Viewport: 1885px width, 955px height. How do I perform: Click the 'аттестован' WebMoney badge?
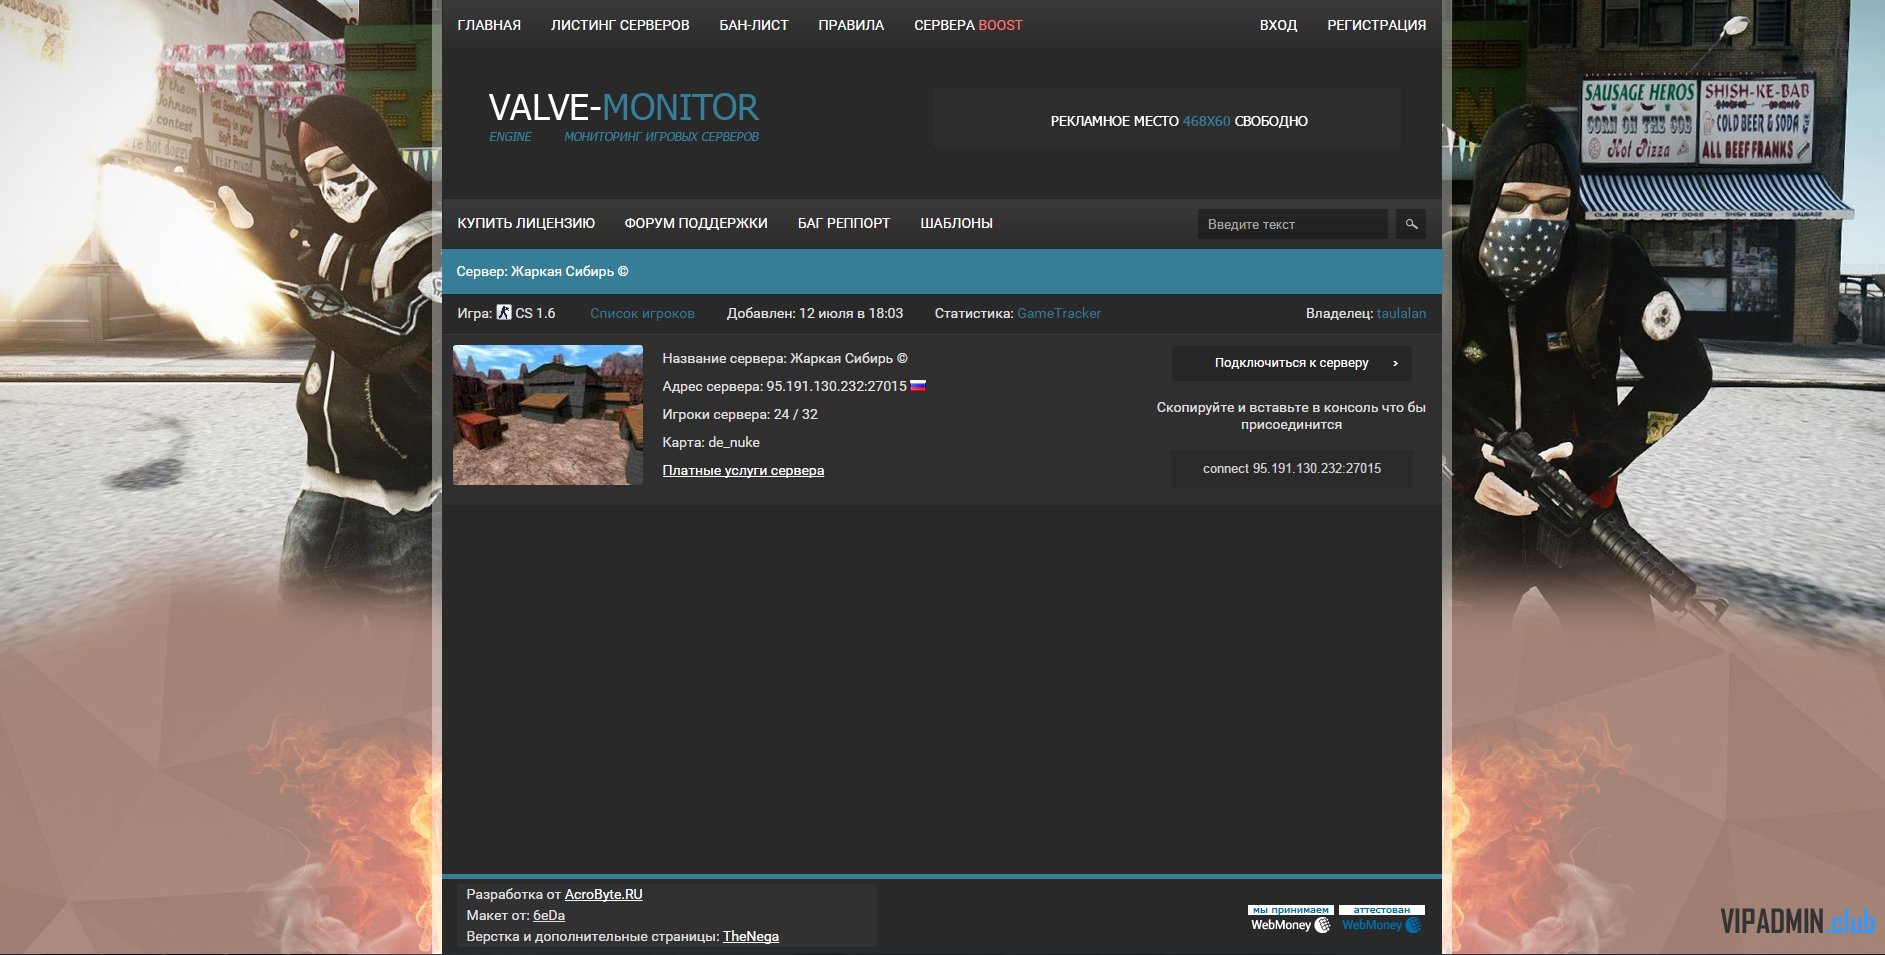tap(1382, 919)
